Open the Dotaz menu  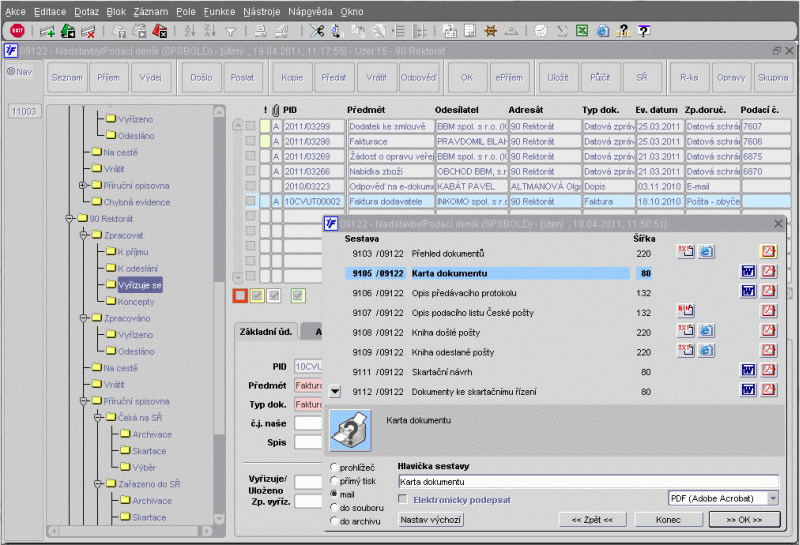click(x=87, y=11)
